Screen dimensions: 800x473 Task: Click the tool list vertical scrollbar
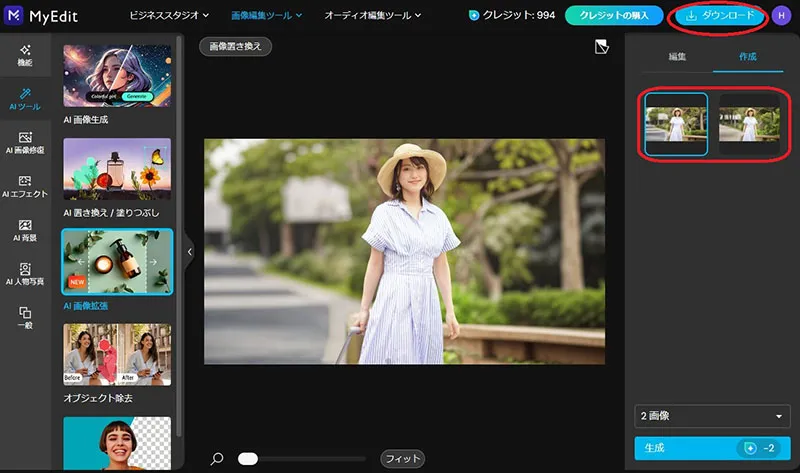point(179,235)
